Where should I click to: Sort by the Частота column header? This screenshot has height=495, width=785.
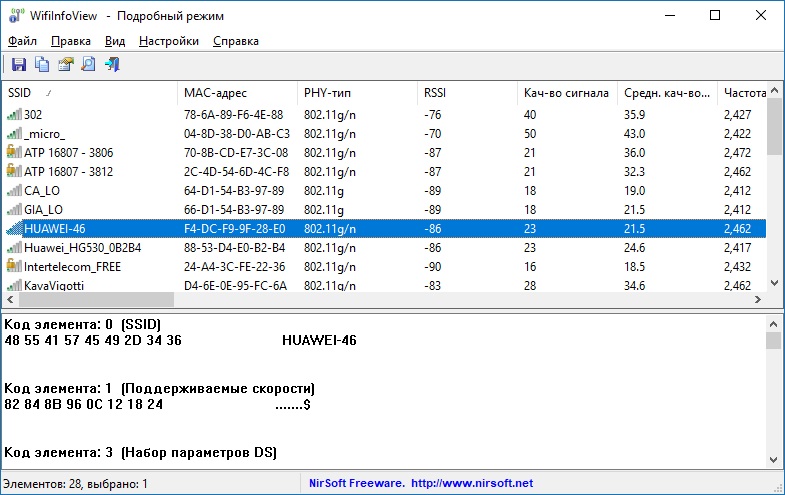742,93
